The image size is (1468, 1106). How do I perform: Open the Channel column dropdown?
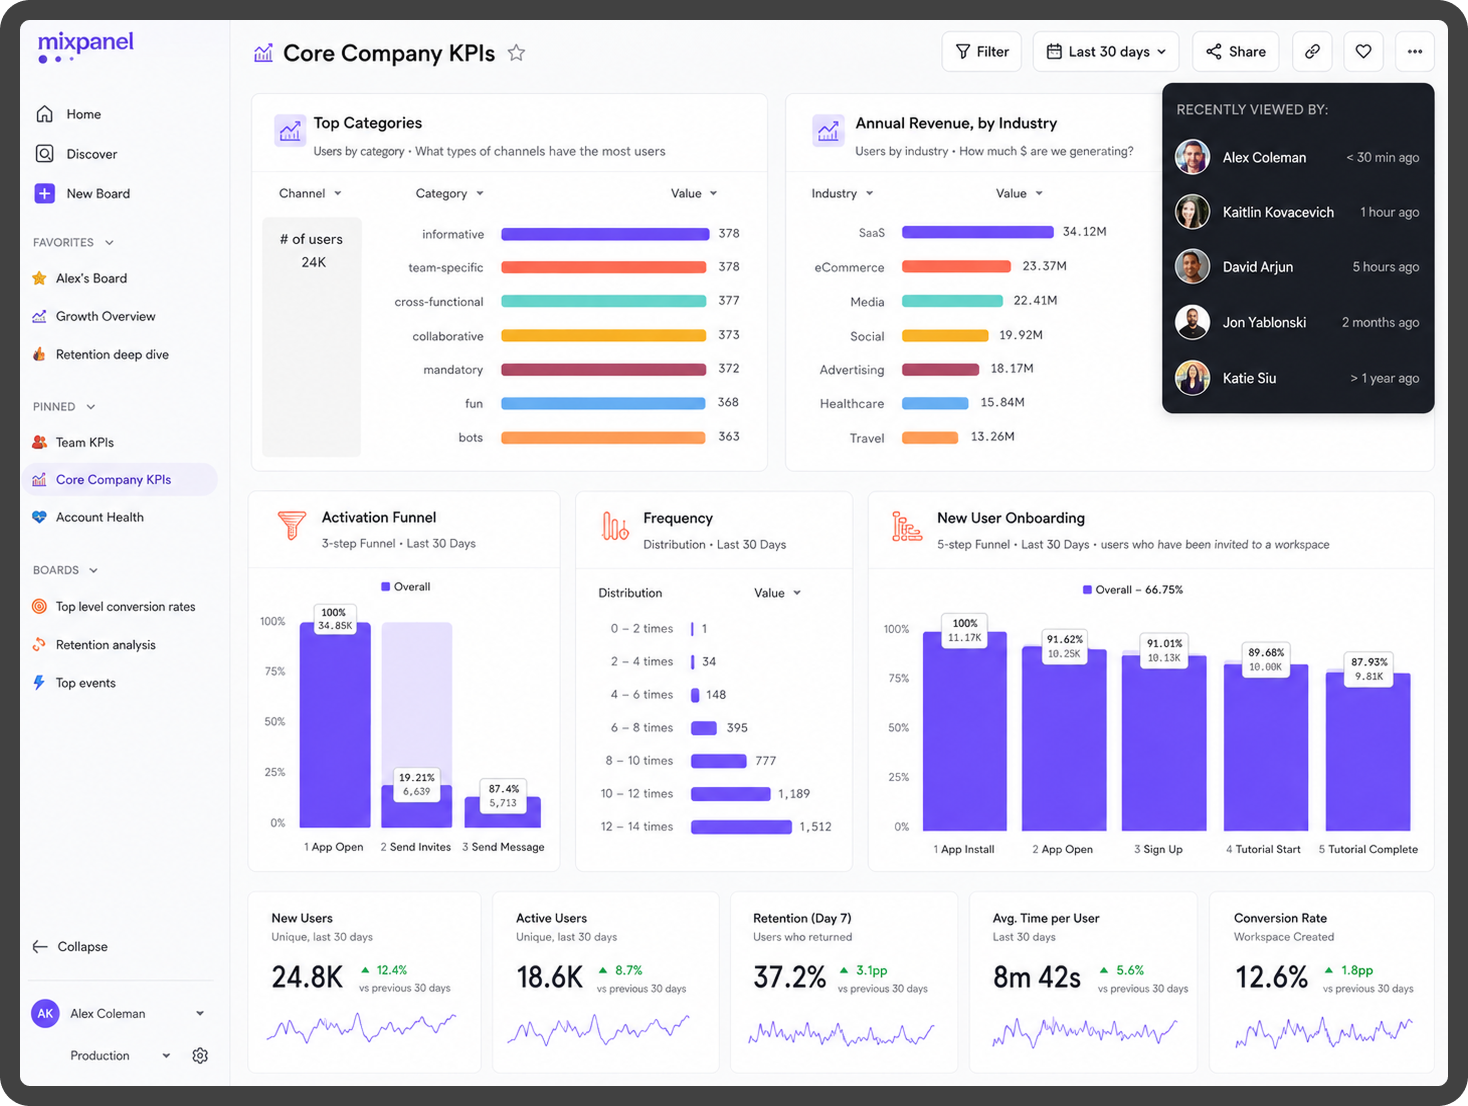(310, 193)
